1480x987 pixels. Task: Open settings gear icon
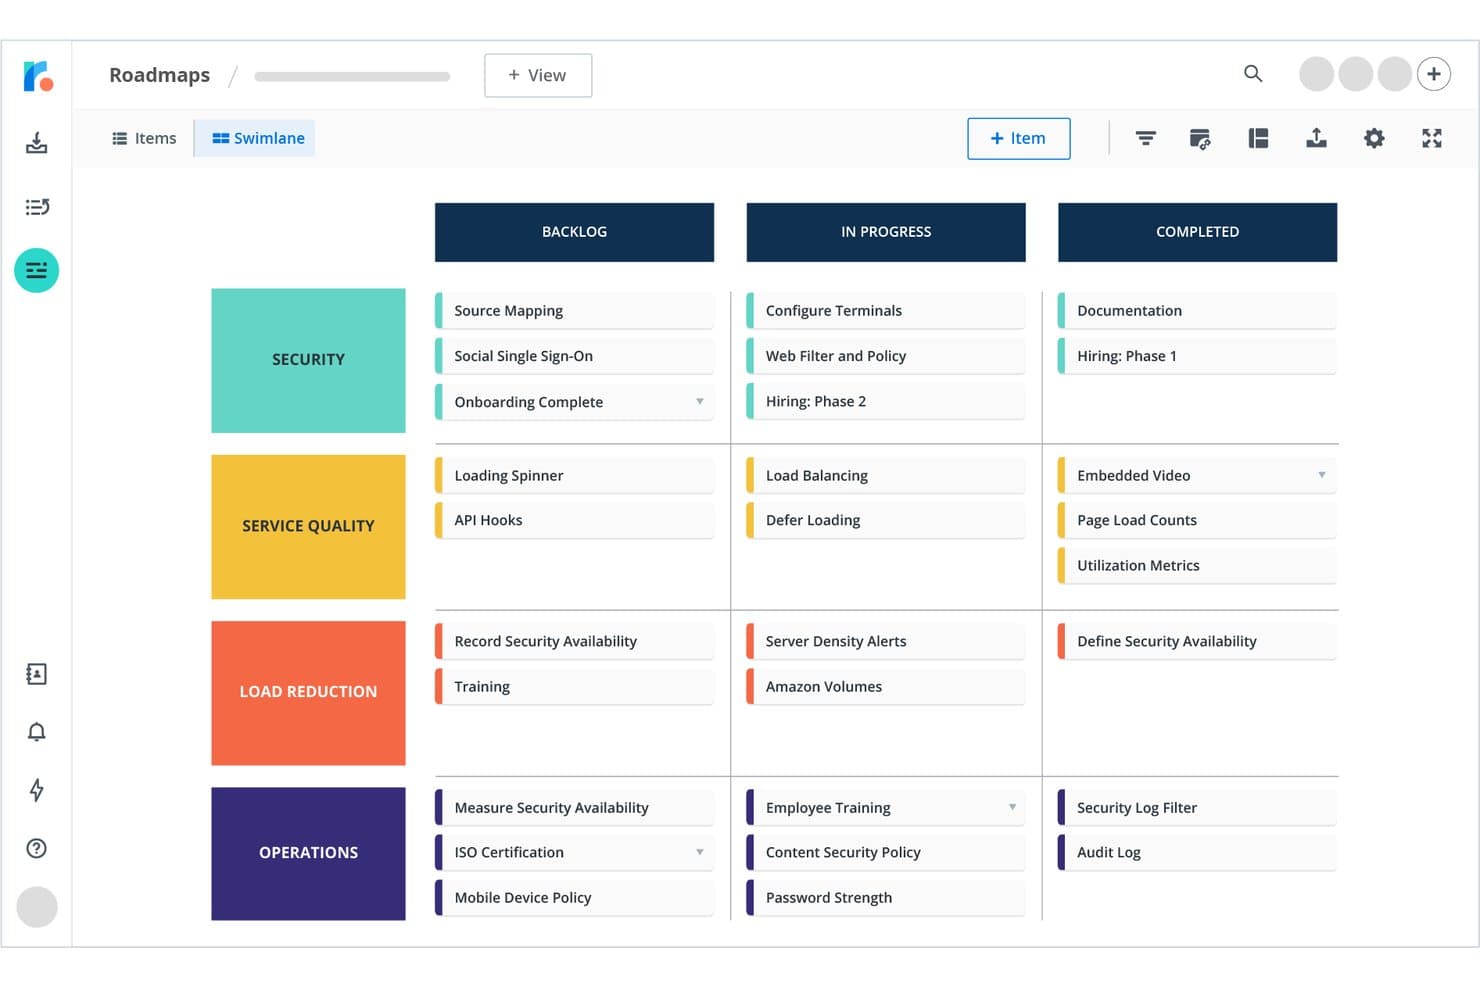click(x=1374, y=138)
